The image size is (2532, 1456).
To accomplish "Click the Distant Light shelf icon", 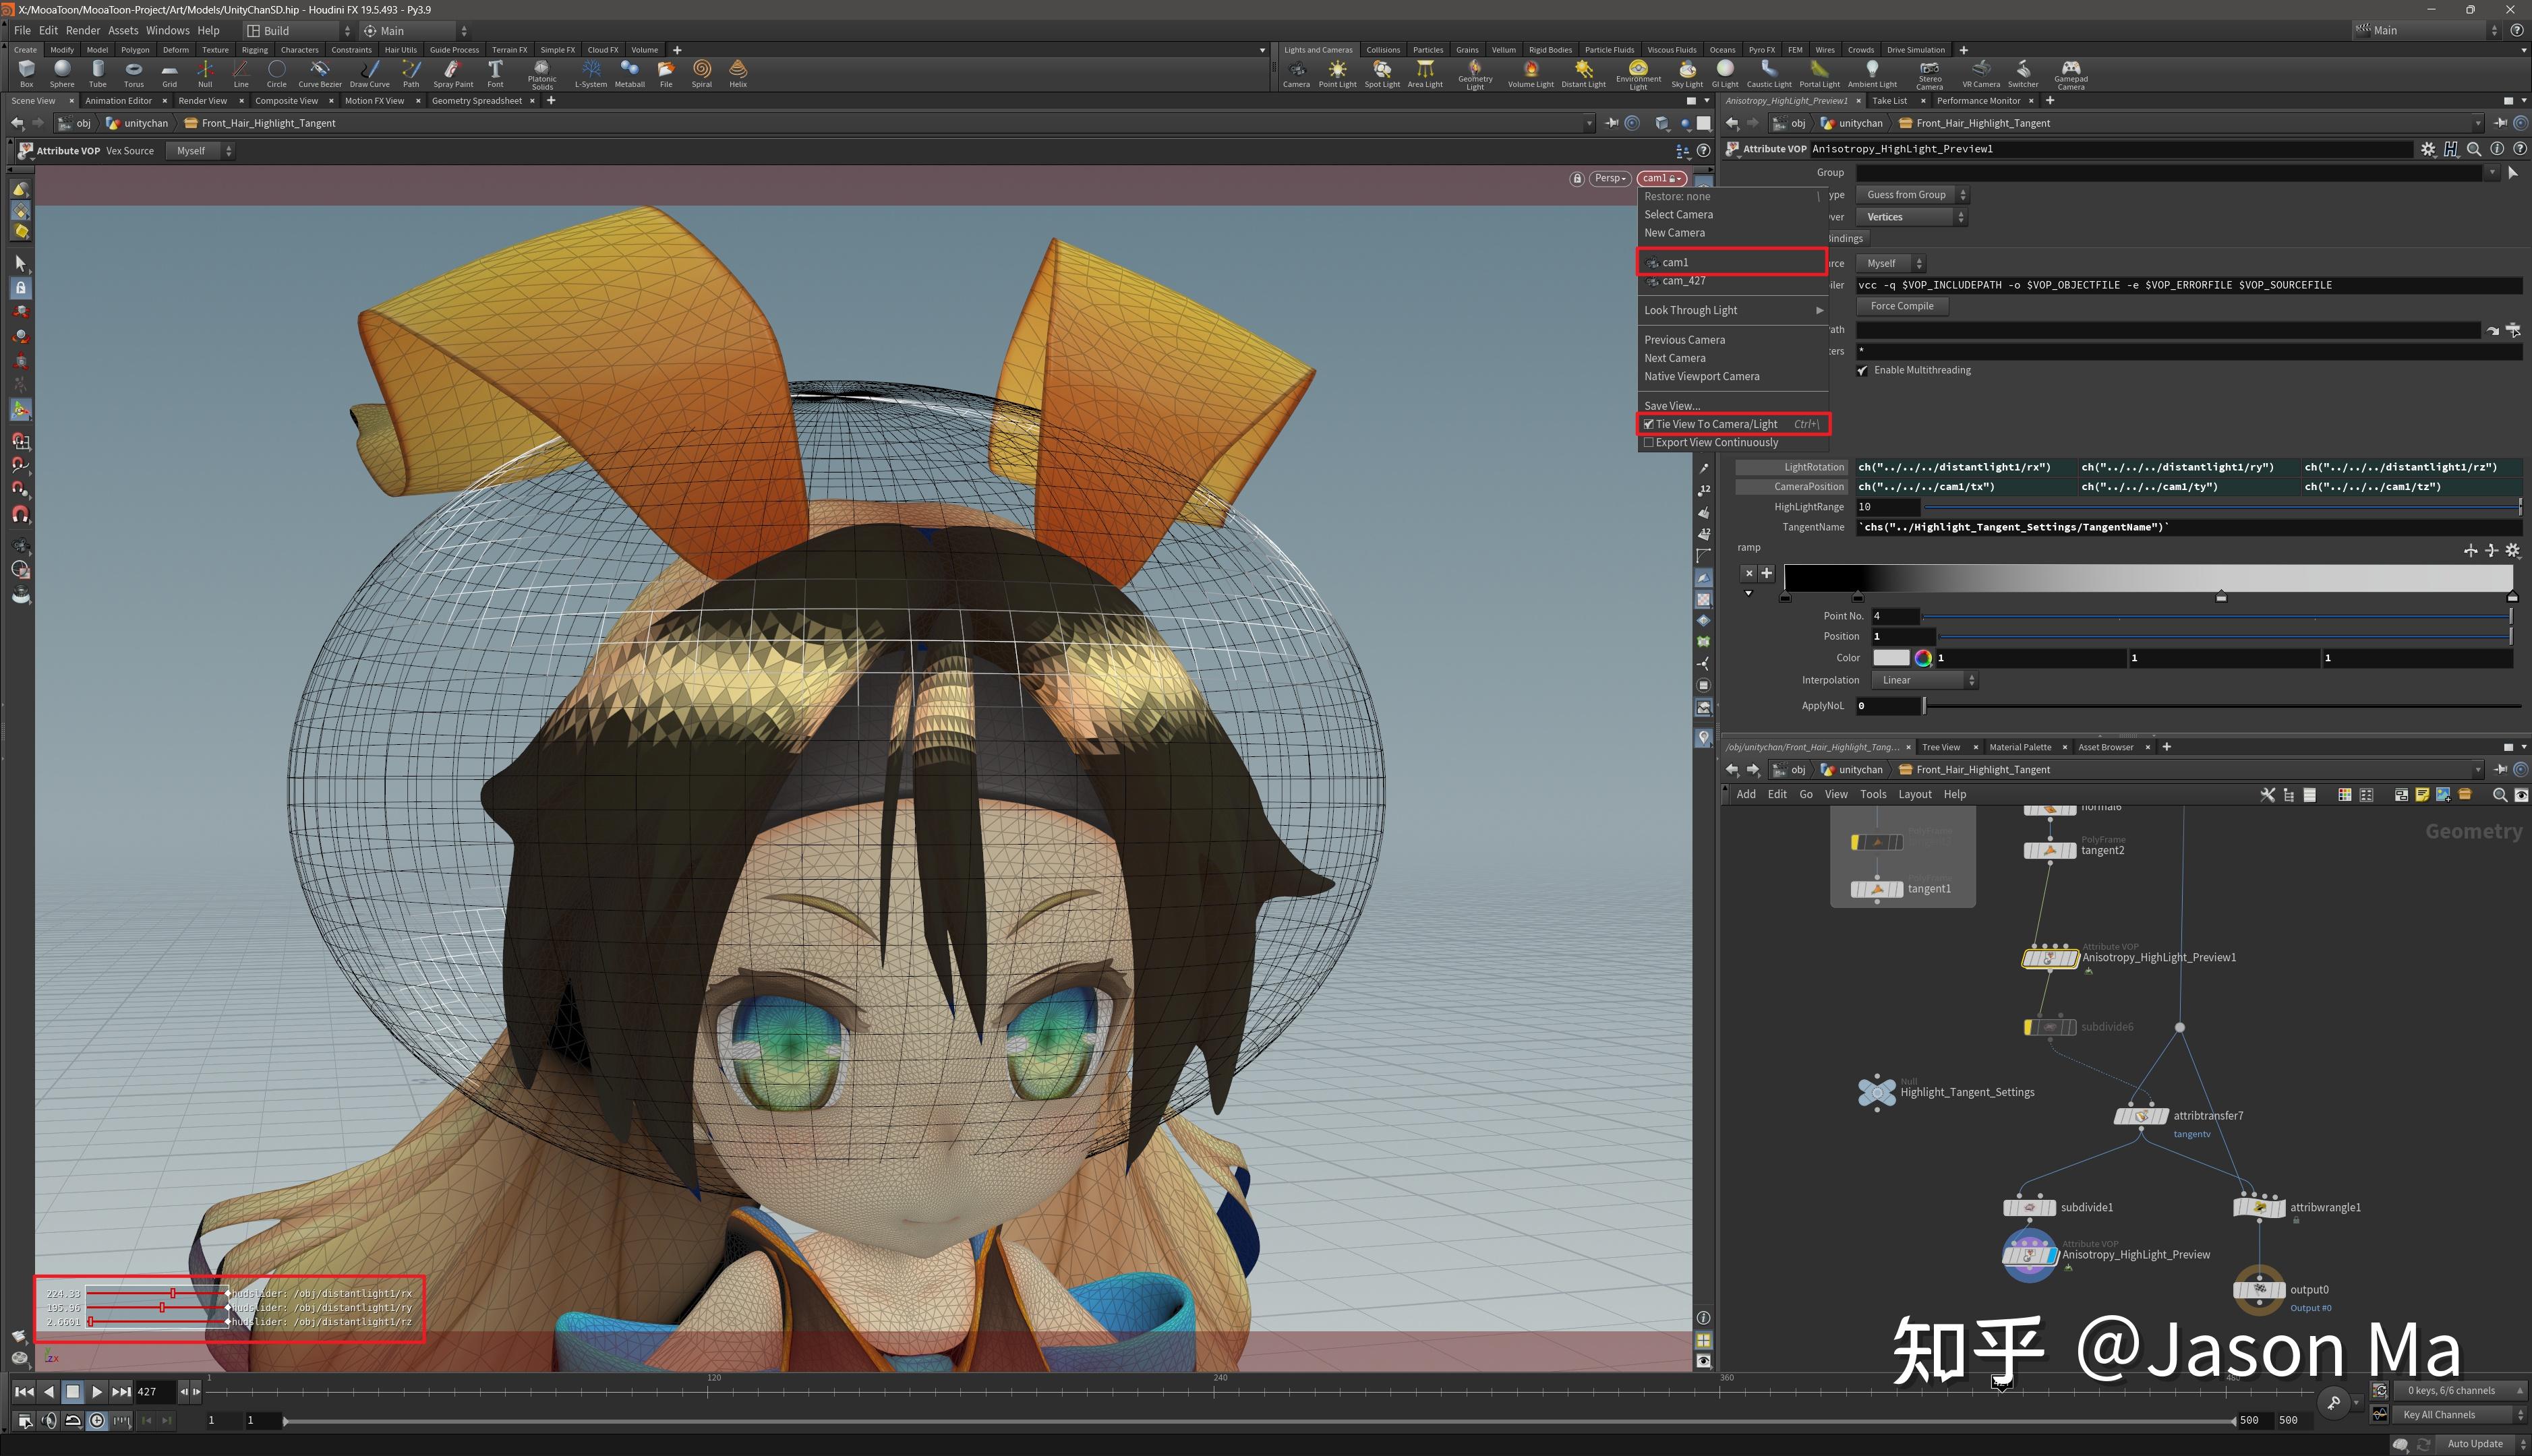I will (x=1583, y=70).
